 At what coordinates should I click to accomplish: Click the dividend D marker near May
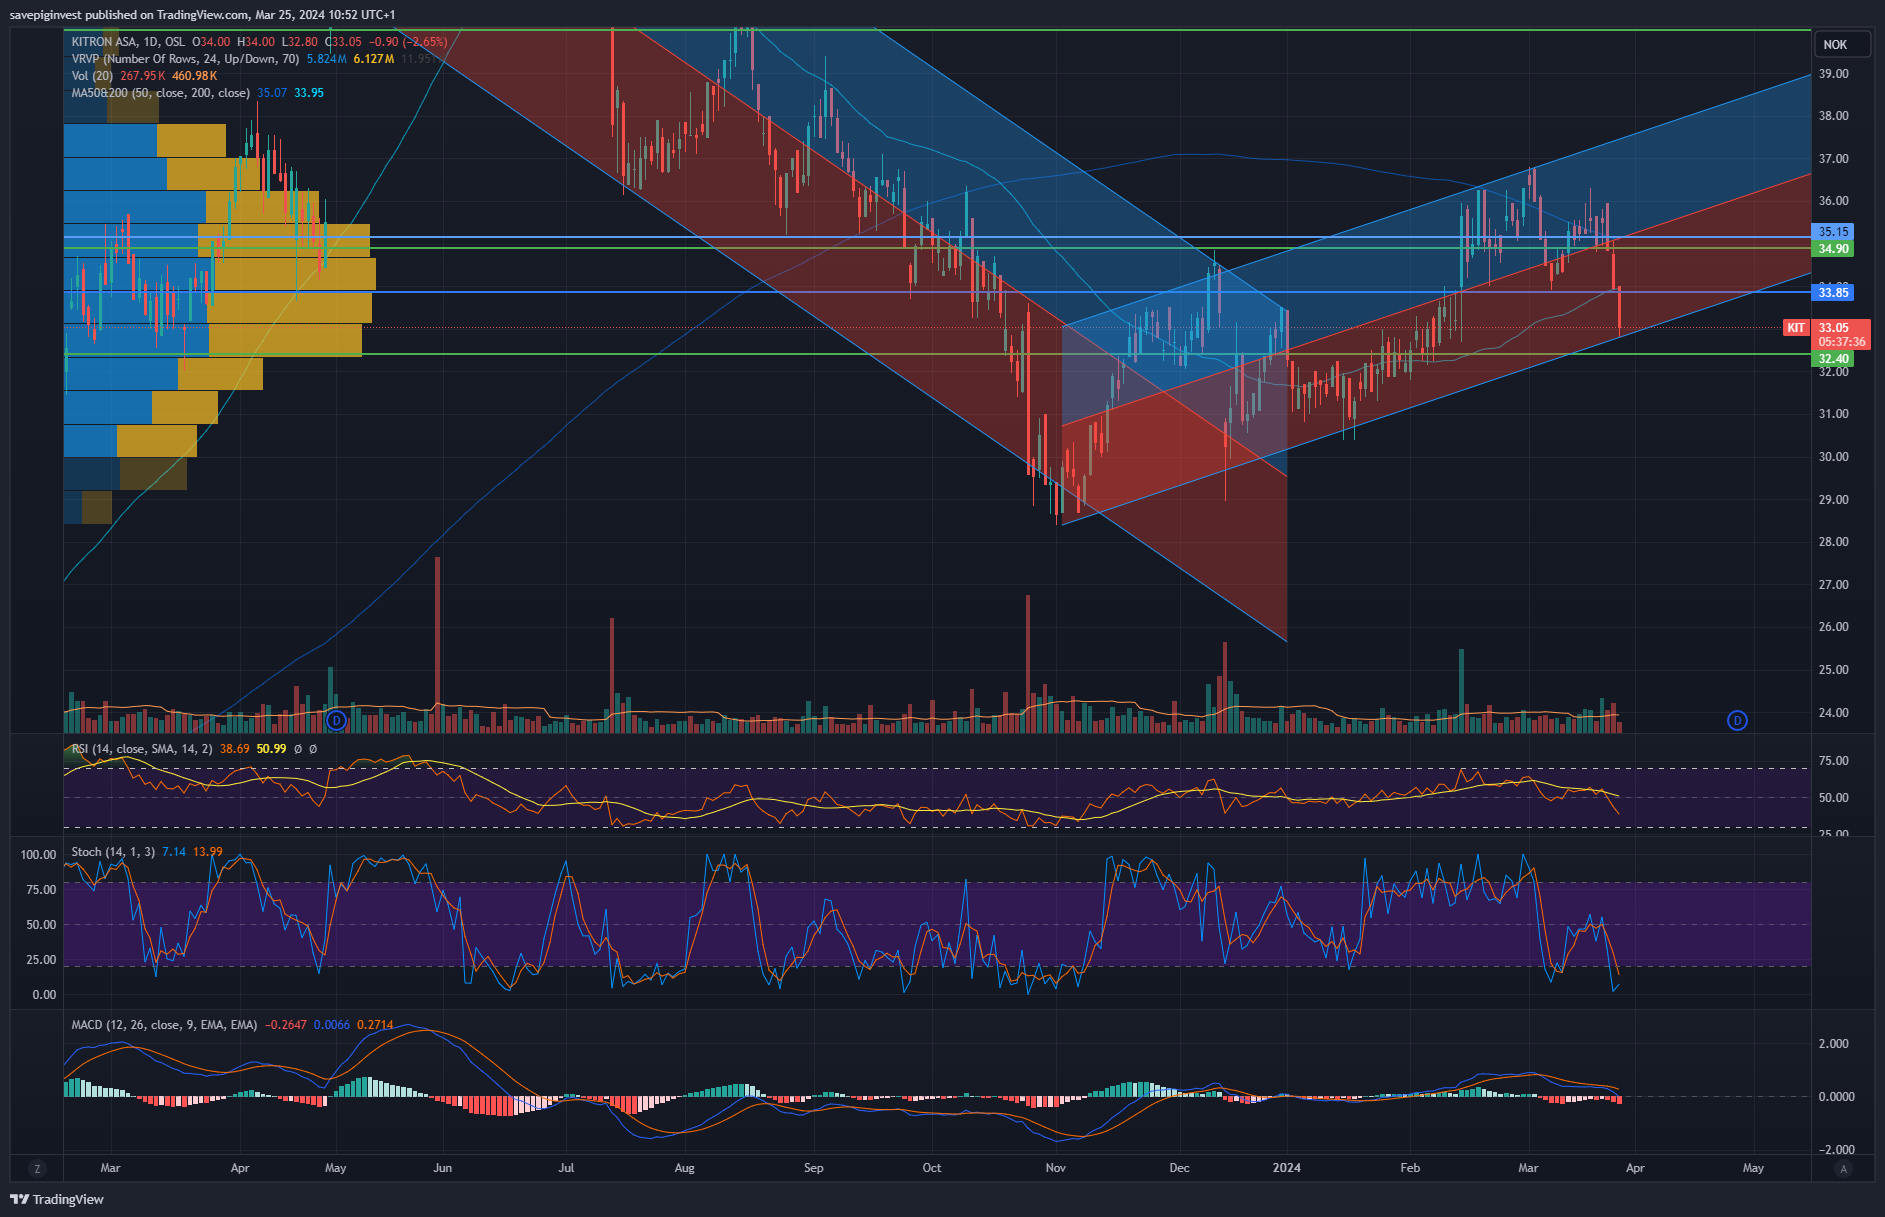pos(337,720)
